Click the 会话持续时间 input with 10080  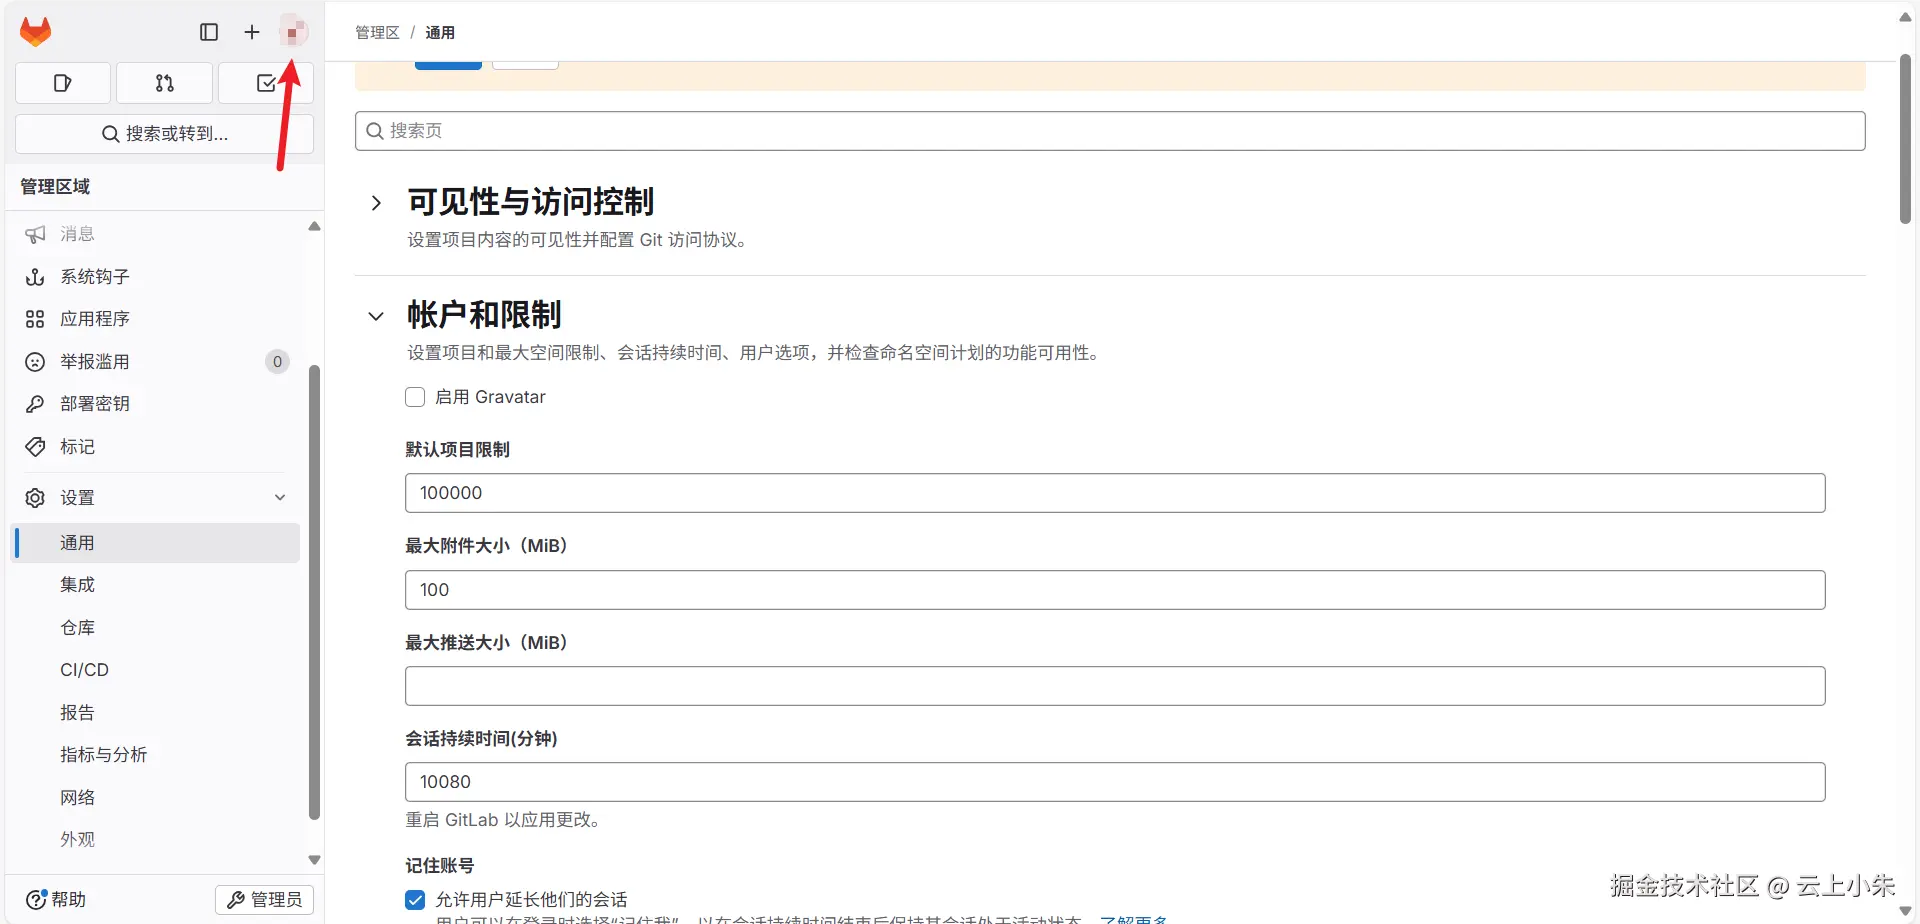1115,782
